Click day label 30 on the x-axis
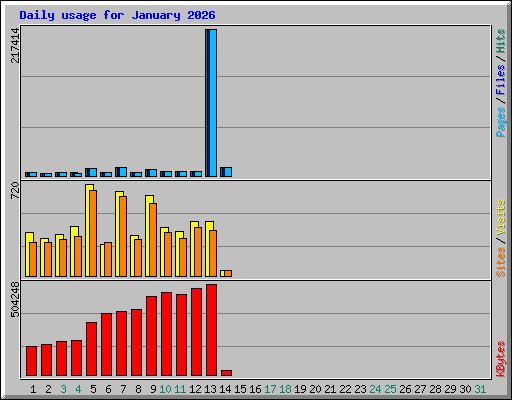This screenshot has width=512, height=400. (x=465, y=389)
